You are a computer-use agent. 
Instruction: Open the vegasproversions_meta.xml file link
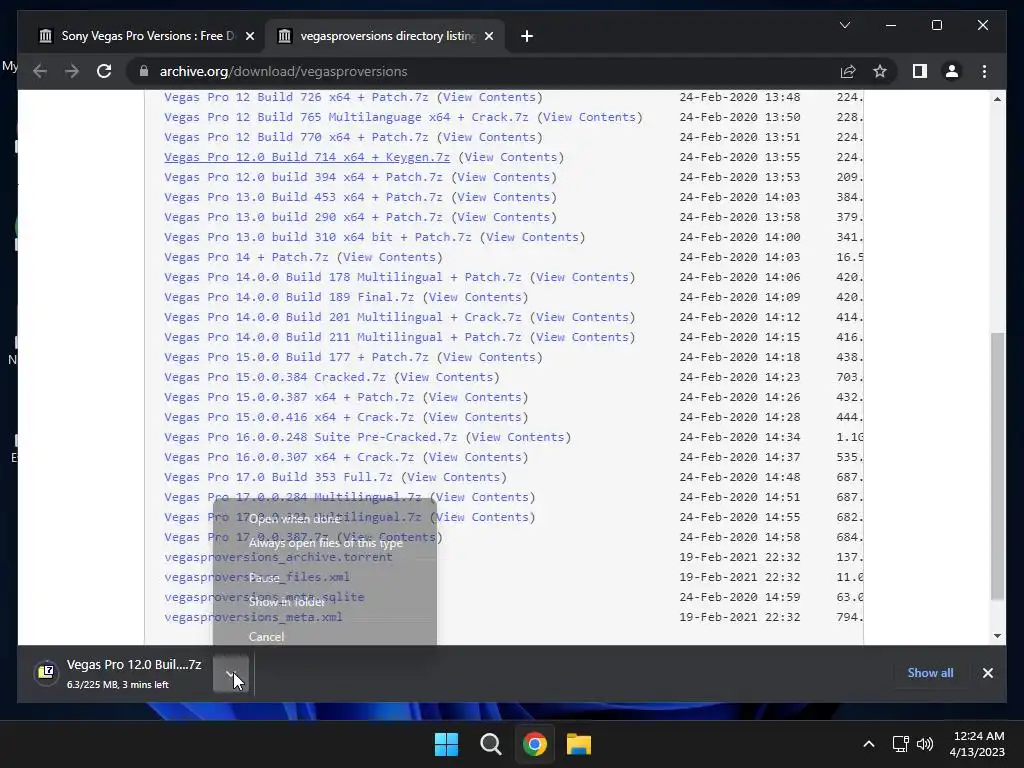(x=253, y=617)
